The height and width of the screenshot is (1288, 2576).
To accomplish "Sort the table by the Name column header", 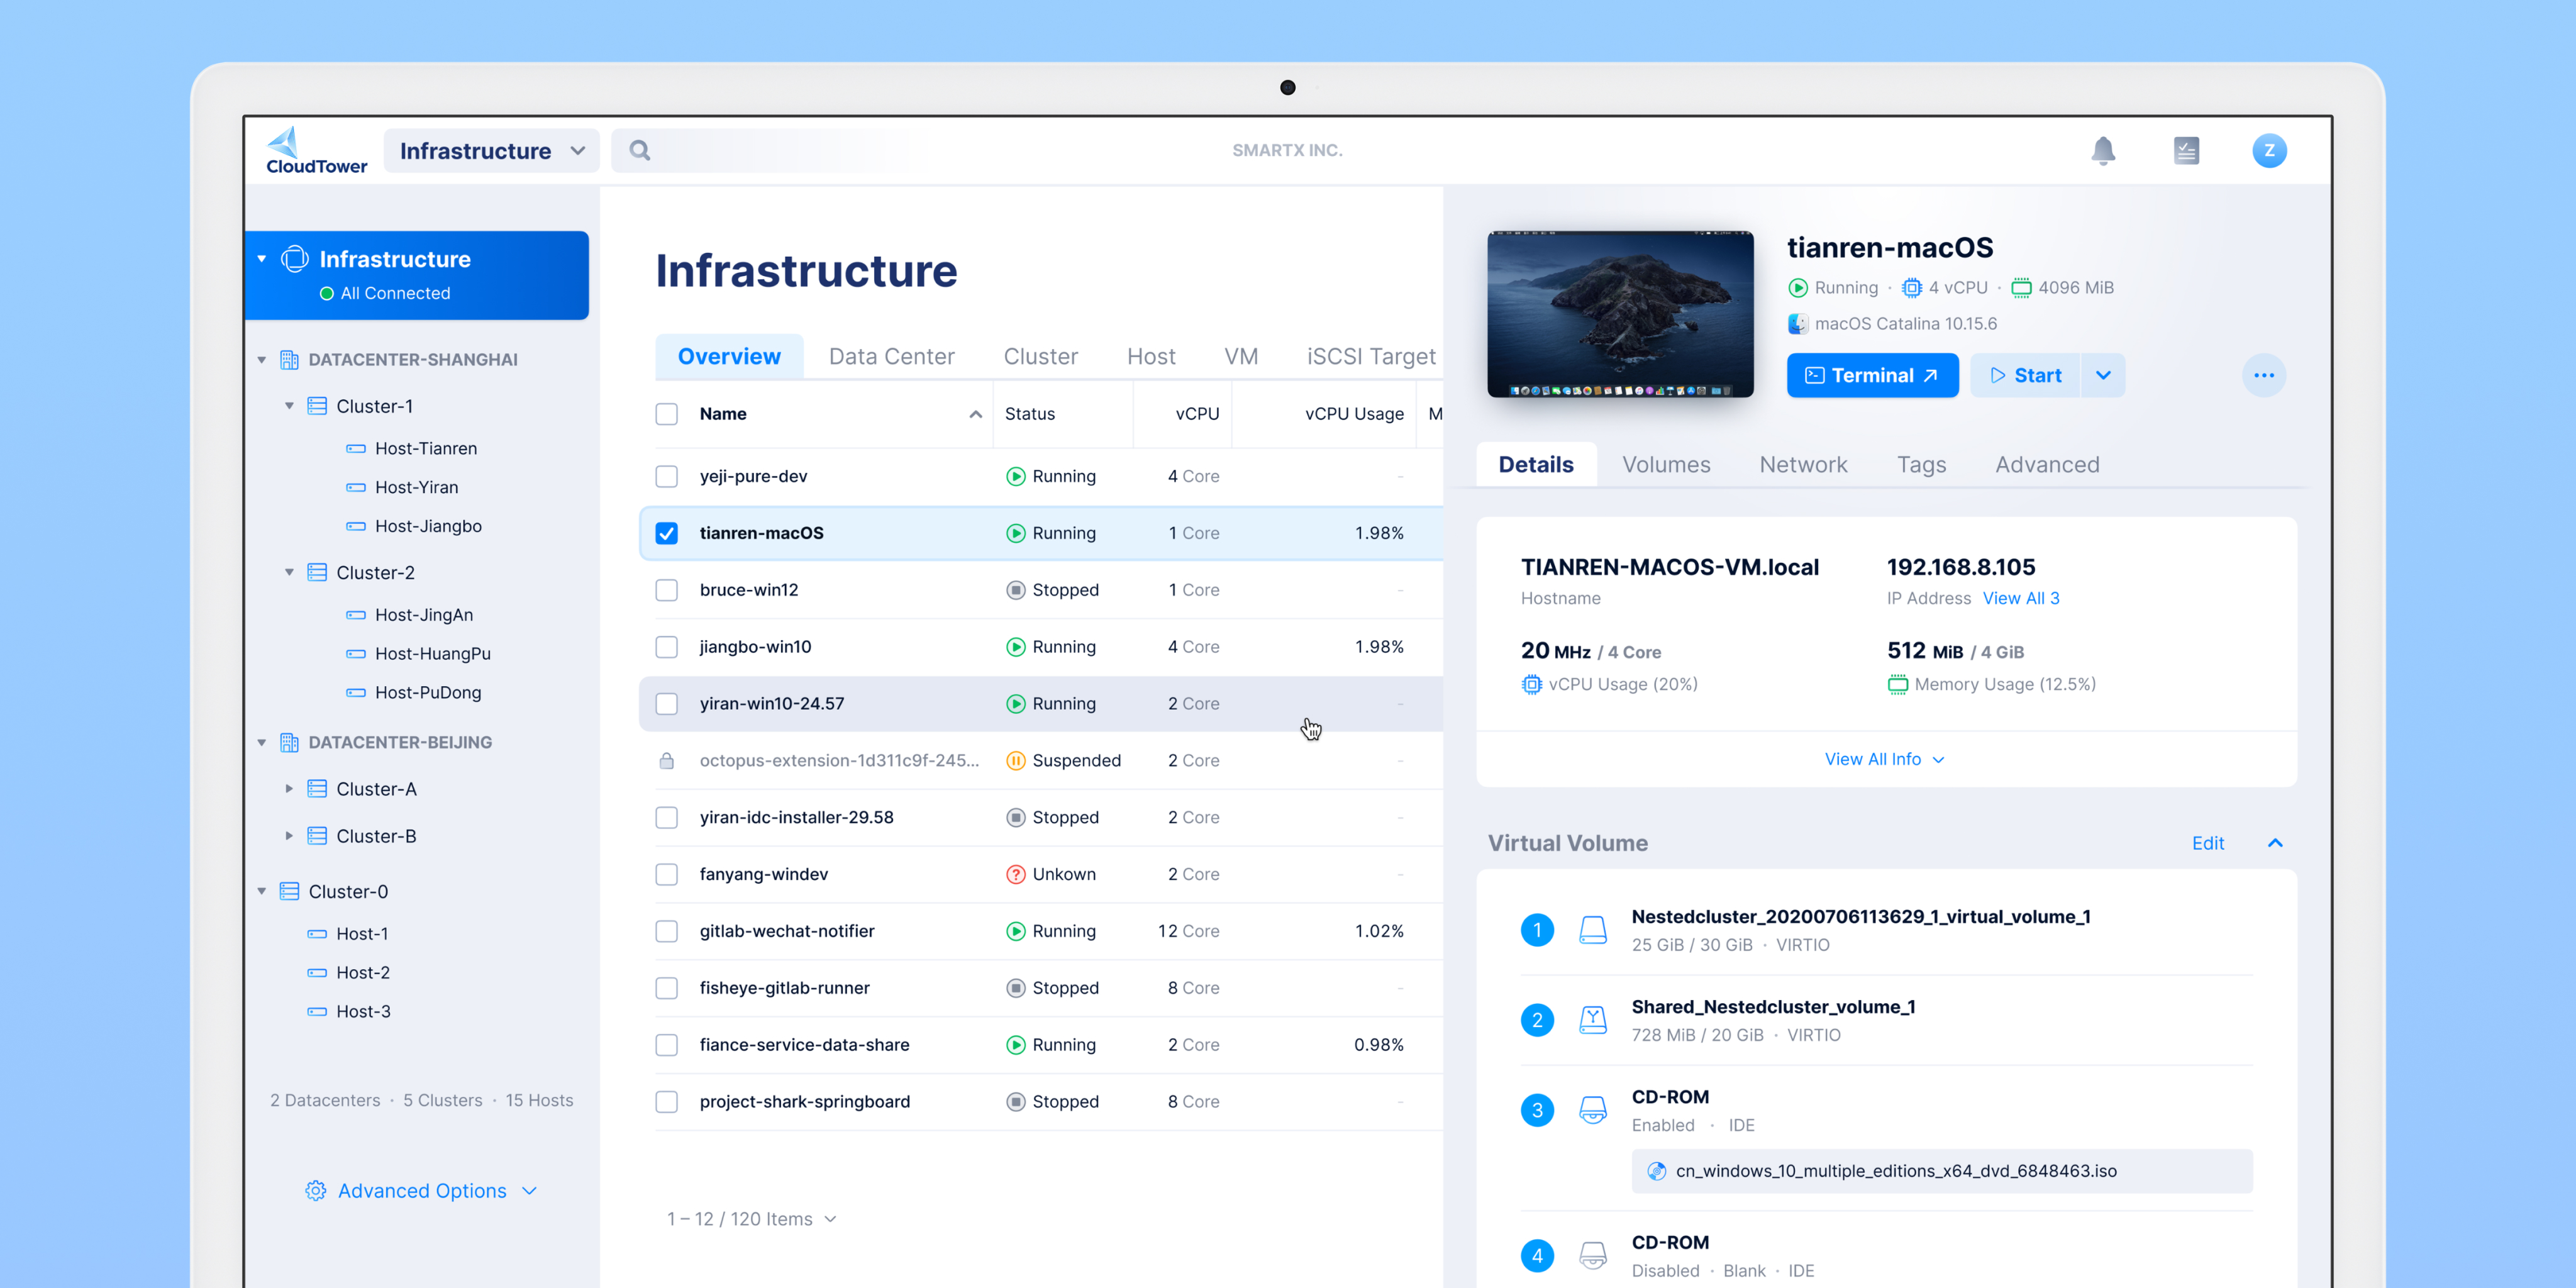I will click(723, 414).
